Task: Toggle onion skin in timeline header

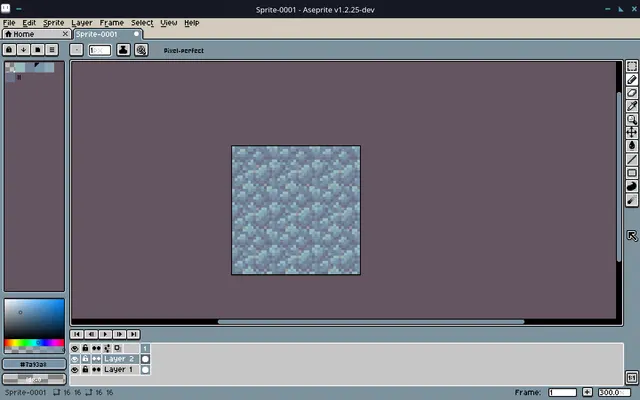Action: click(107, 348)
